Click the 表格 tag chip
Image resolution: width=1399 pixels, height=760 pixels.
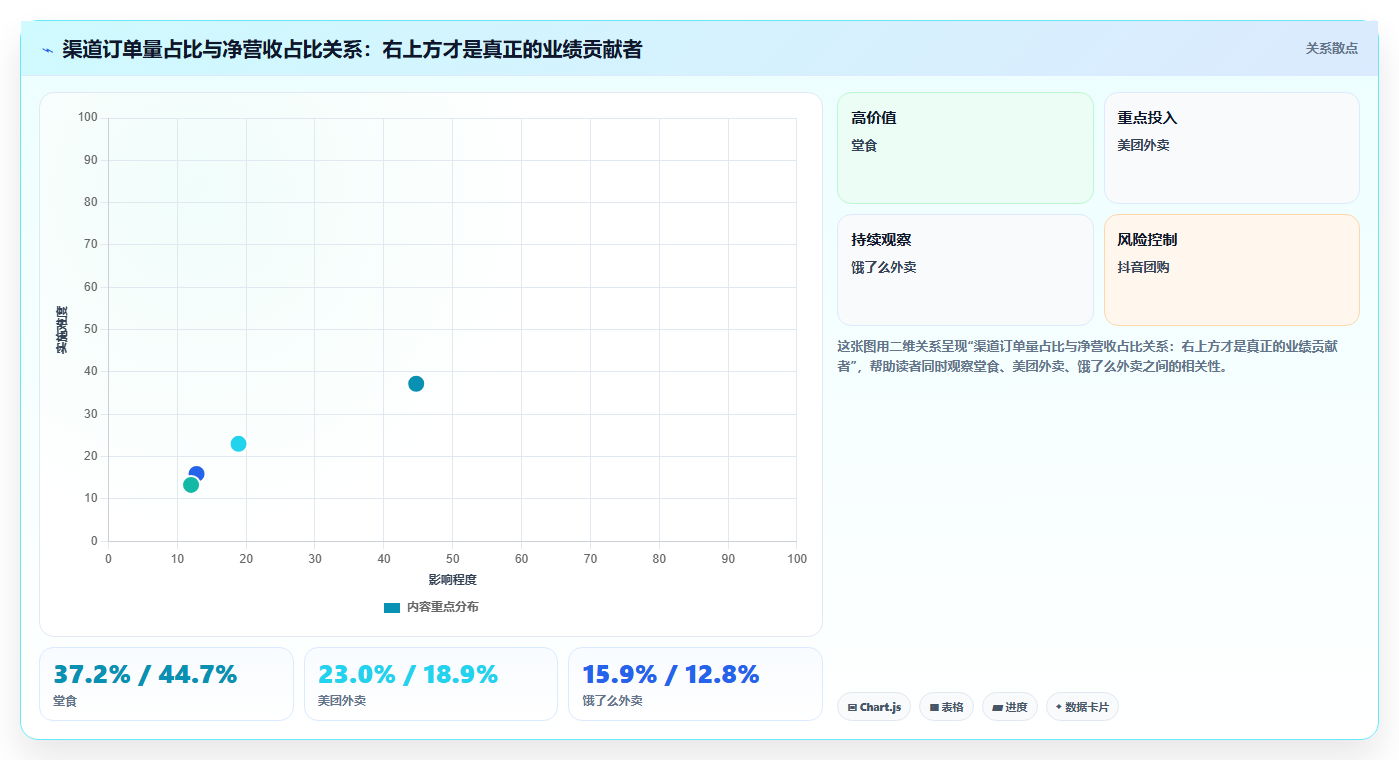pyautogui.click(x=946, y=707)
